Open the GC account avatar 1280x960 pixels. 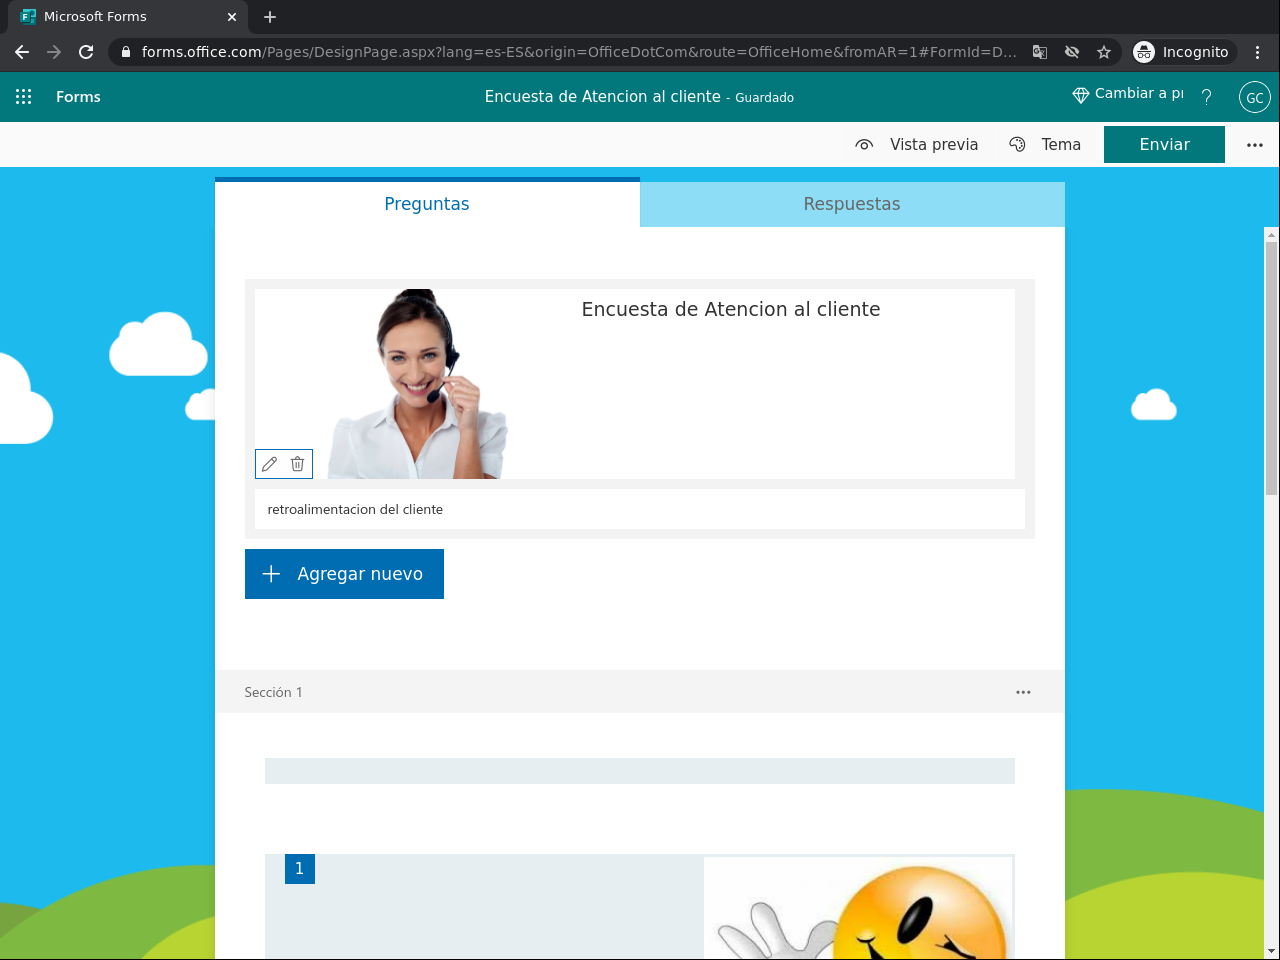(x=1255, y=97)
